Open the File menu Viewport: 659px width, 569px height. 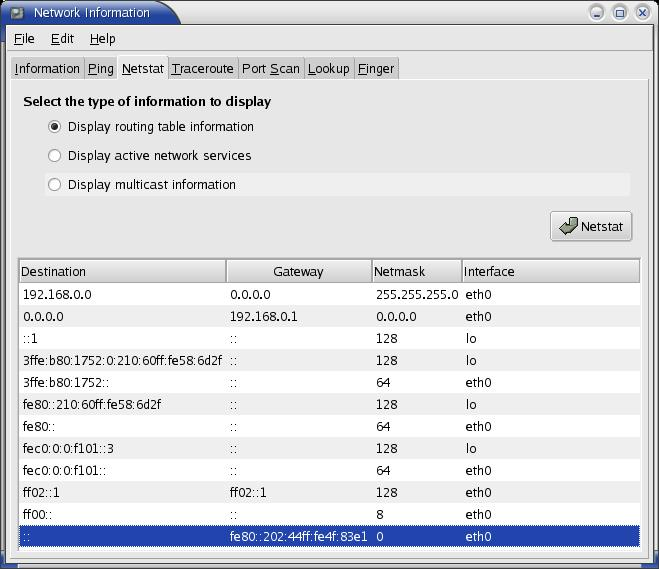click(24, 39)
